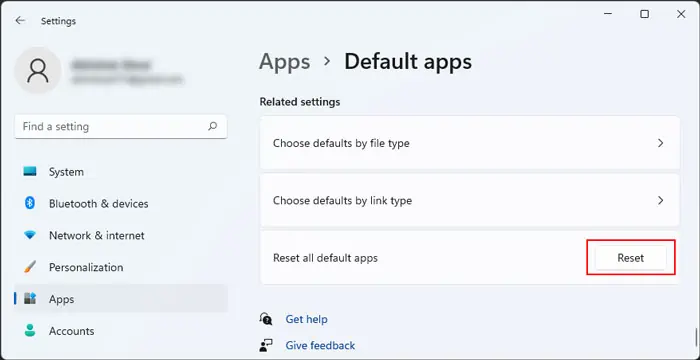
Task: Click the Accounts person icon
Action: (30, 331)
